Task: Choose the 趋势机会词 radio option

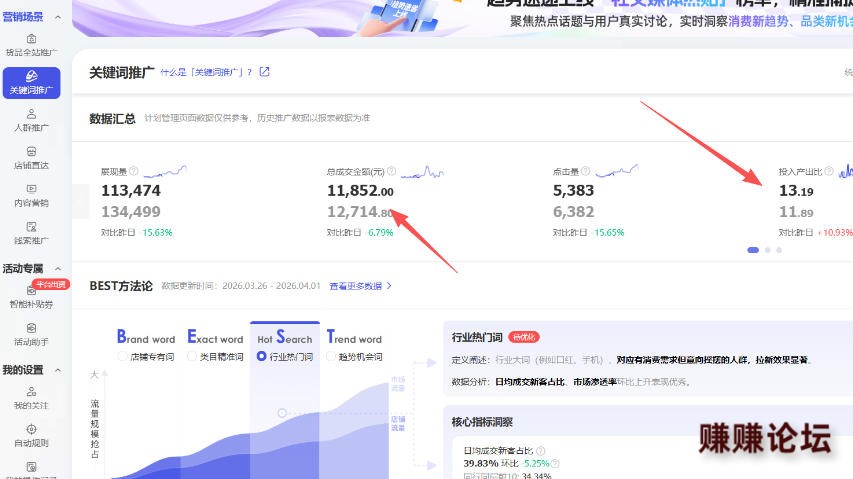Action: tap(332, 356)
